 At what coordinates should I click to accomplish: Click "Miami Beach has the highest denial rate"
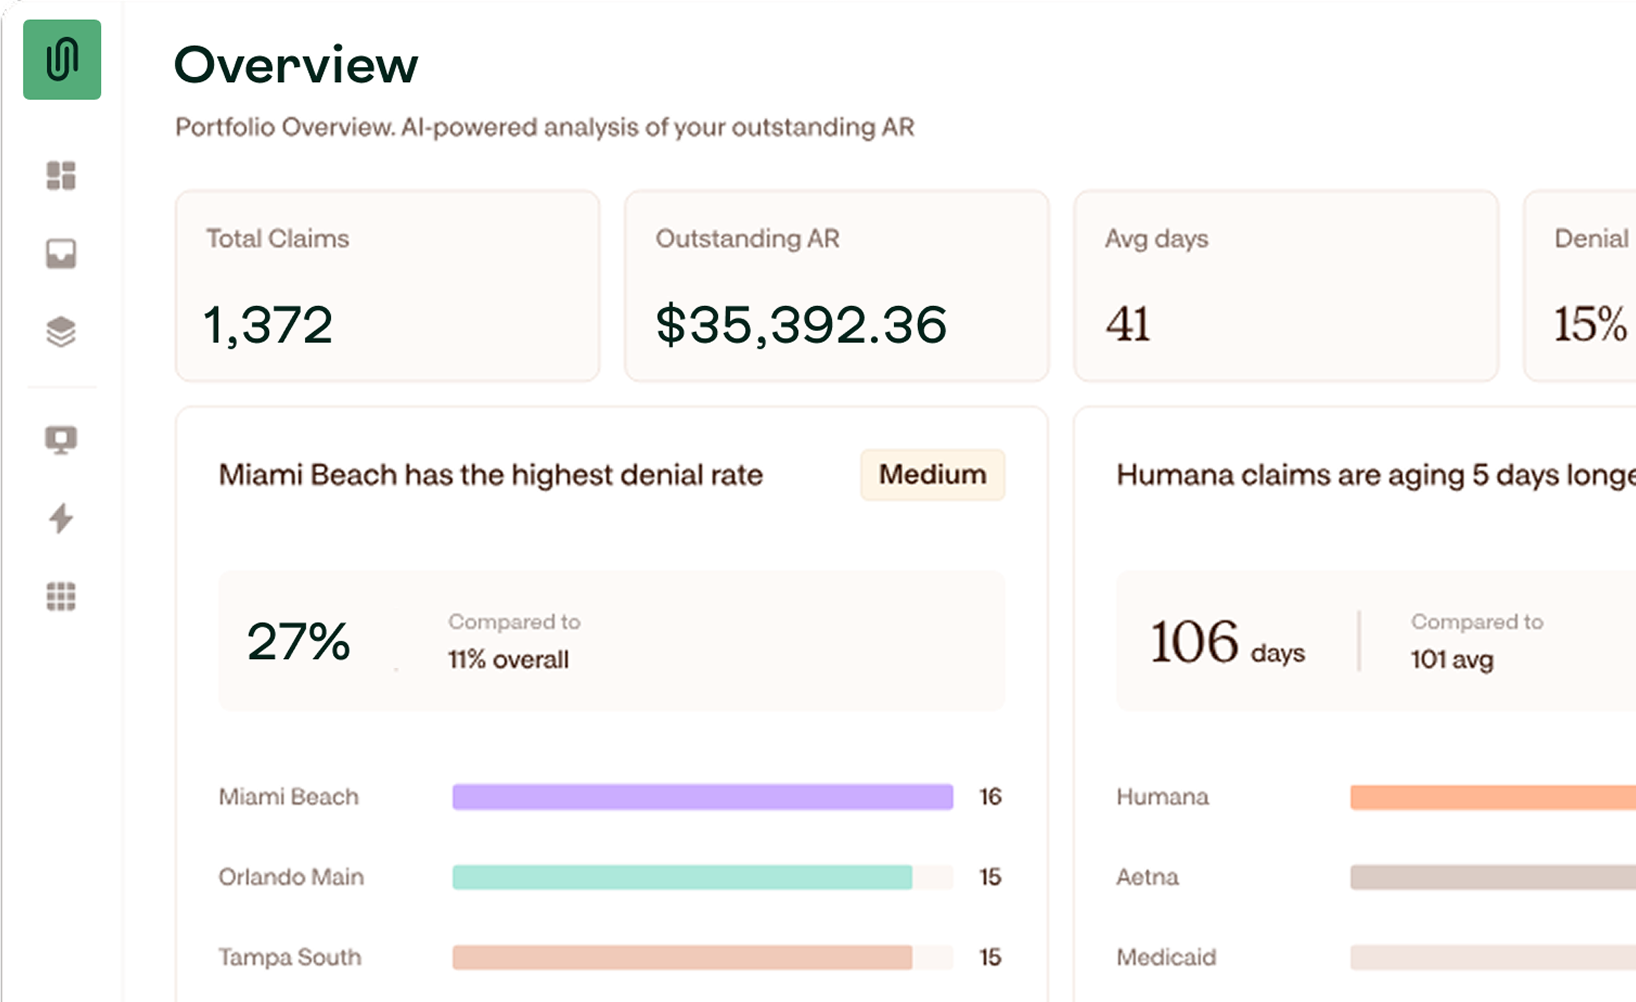point(491,475)
